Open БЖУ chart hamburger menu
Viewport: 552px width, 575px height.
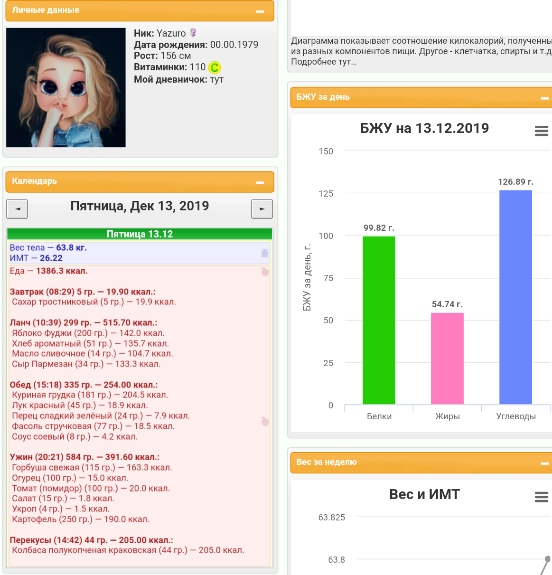(x=541, y=131)
